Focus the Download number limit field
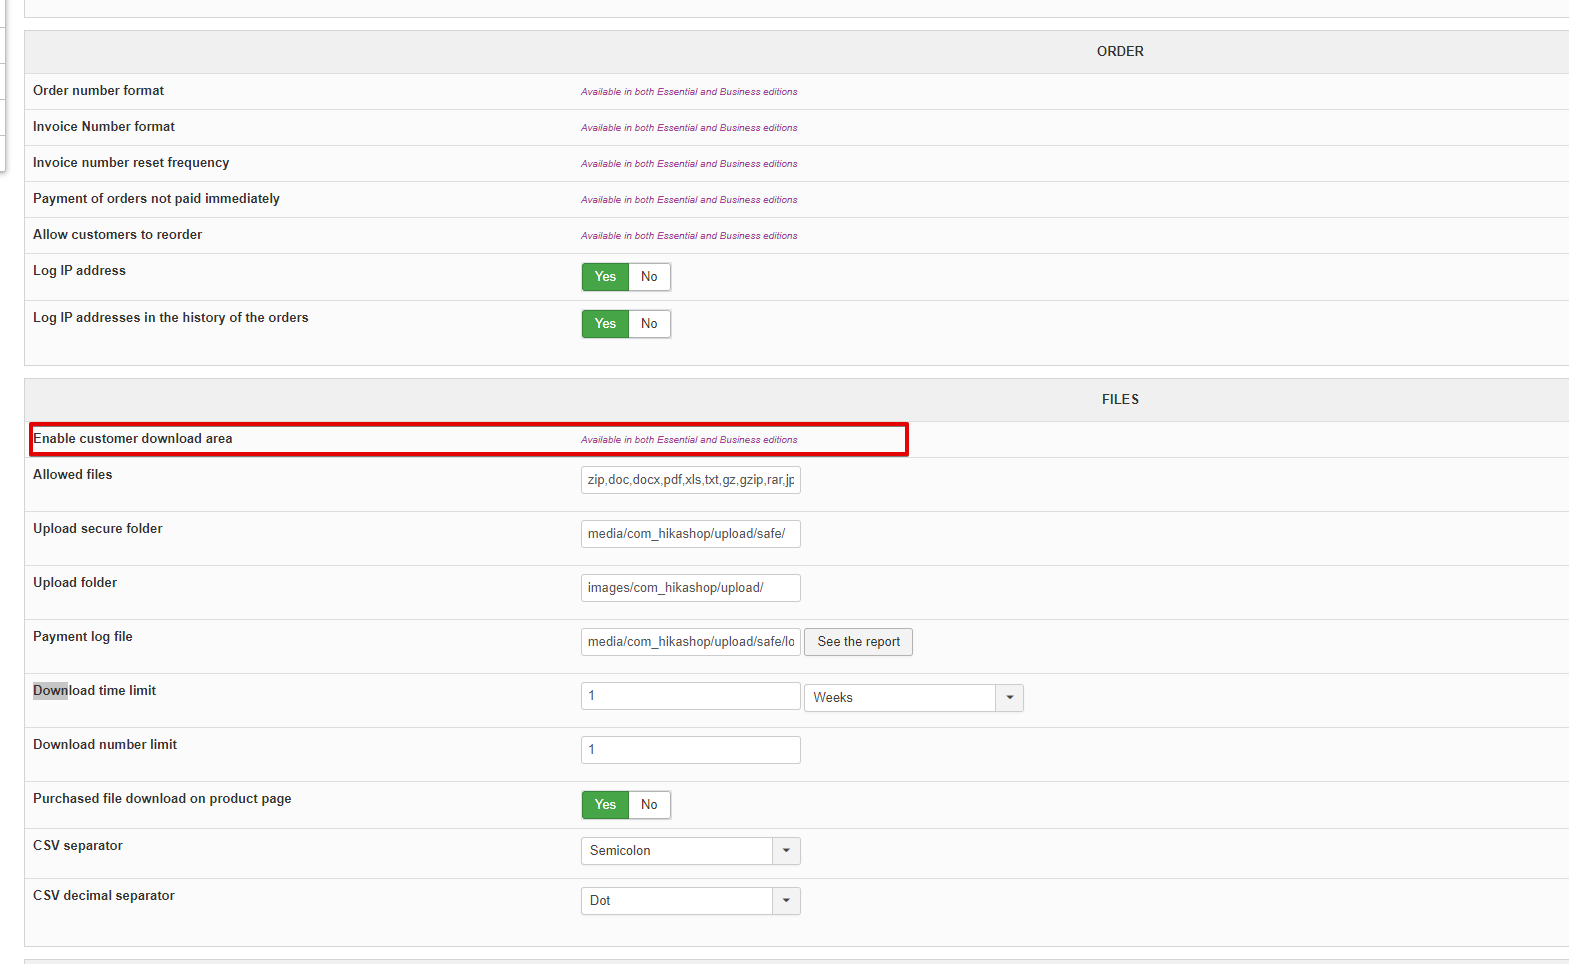This screenshot has height=964, width=1569. 690,750
